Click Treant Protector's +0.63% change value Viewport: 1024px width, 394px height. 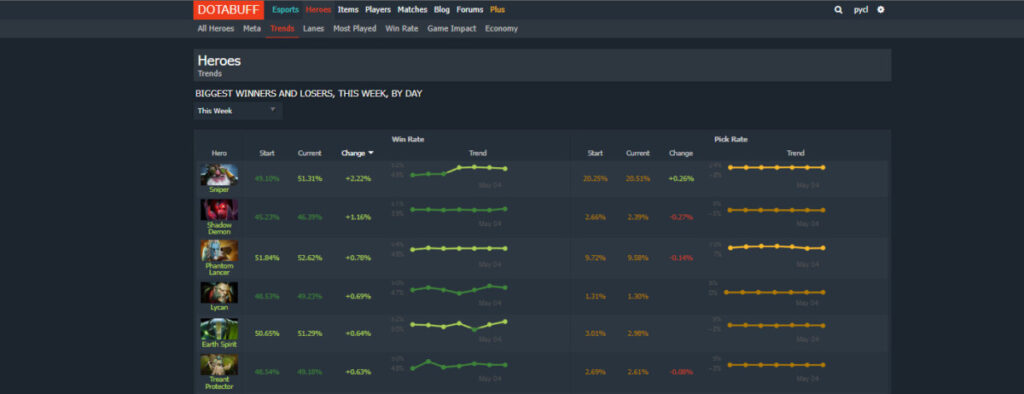(359, 372)
